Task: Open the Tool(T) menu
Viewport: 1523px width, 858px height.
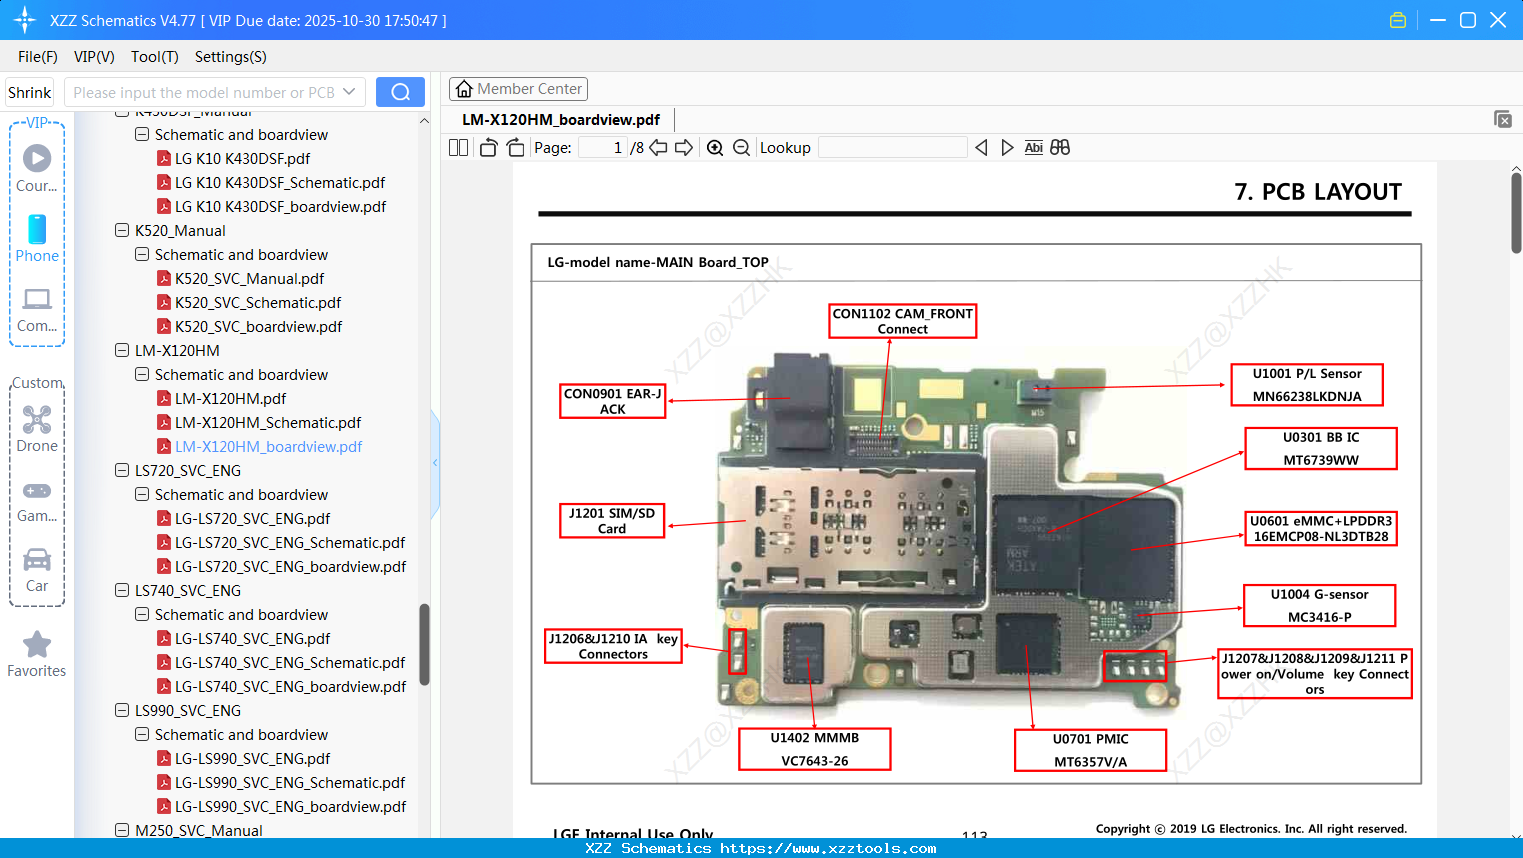Action: click(x=154, y=57)
